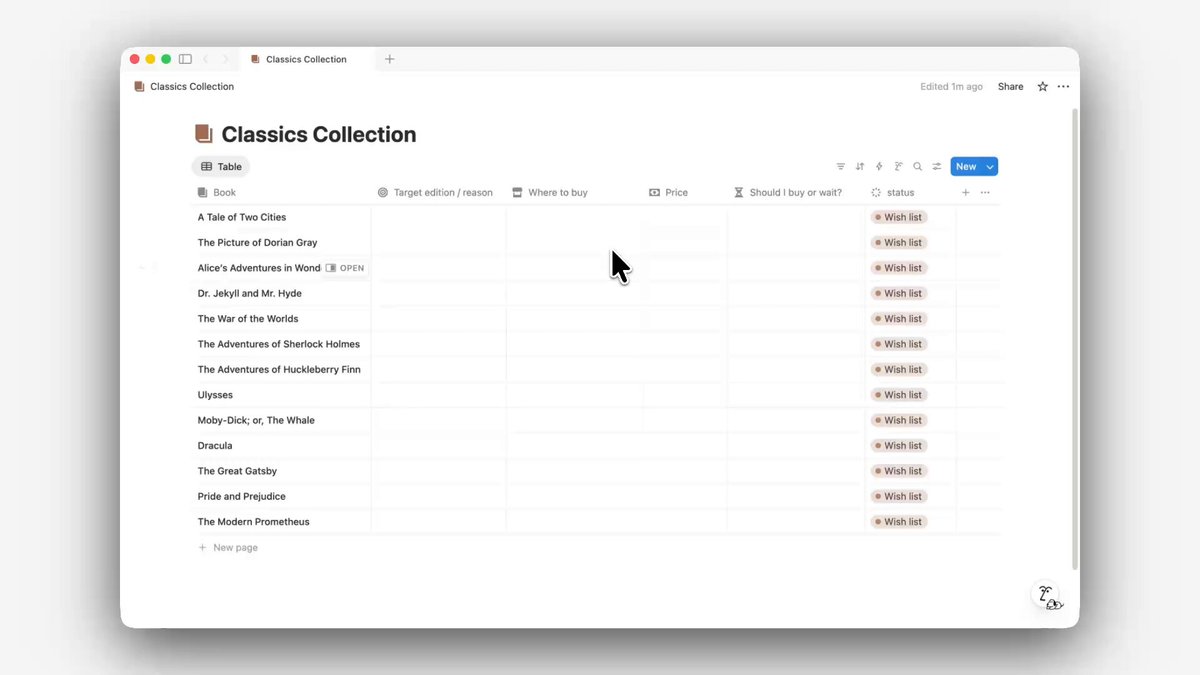Screen dimensions: 1200x675
Task: Open Wish list status for Dracula
Action: pos(898,446)
